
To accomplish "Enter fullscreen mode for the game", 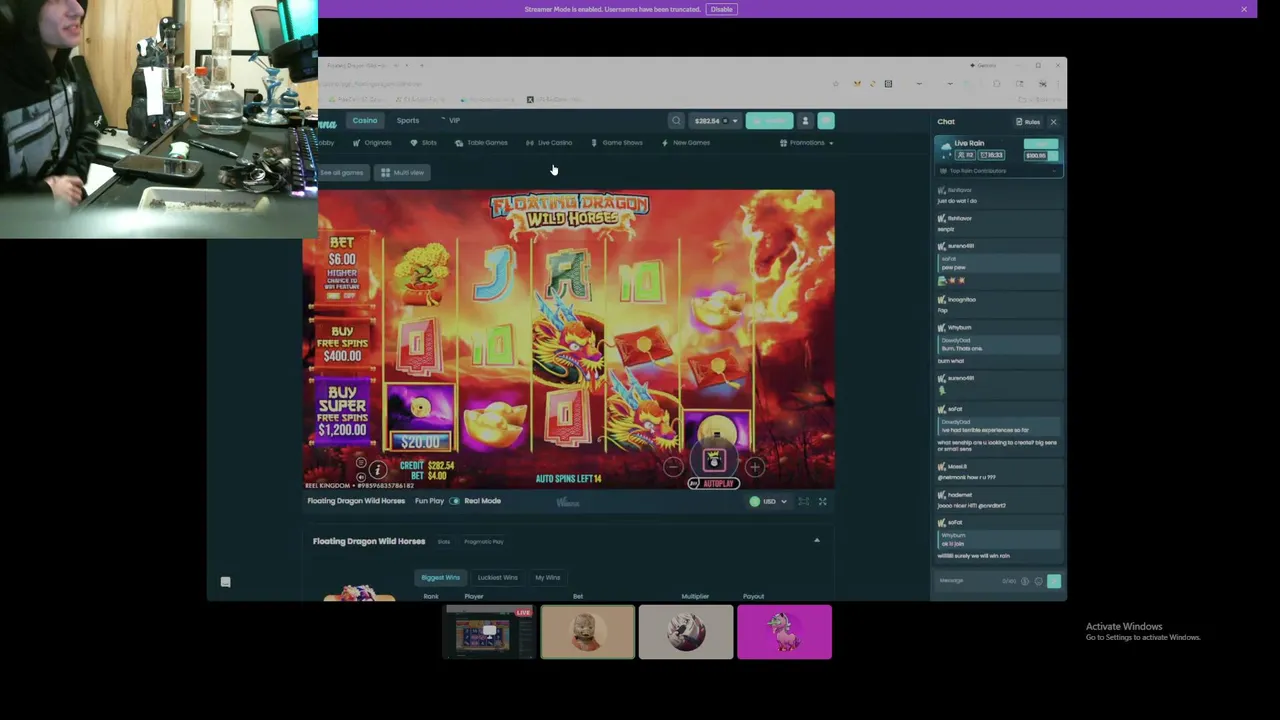I will click(823, 501).
